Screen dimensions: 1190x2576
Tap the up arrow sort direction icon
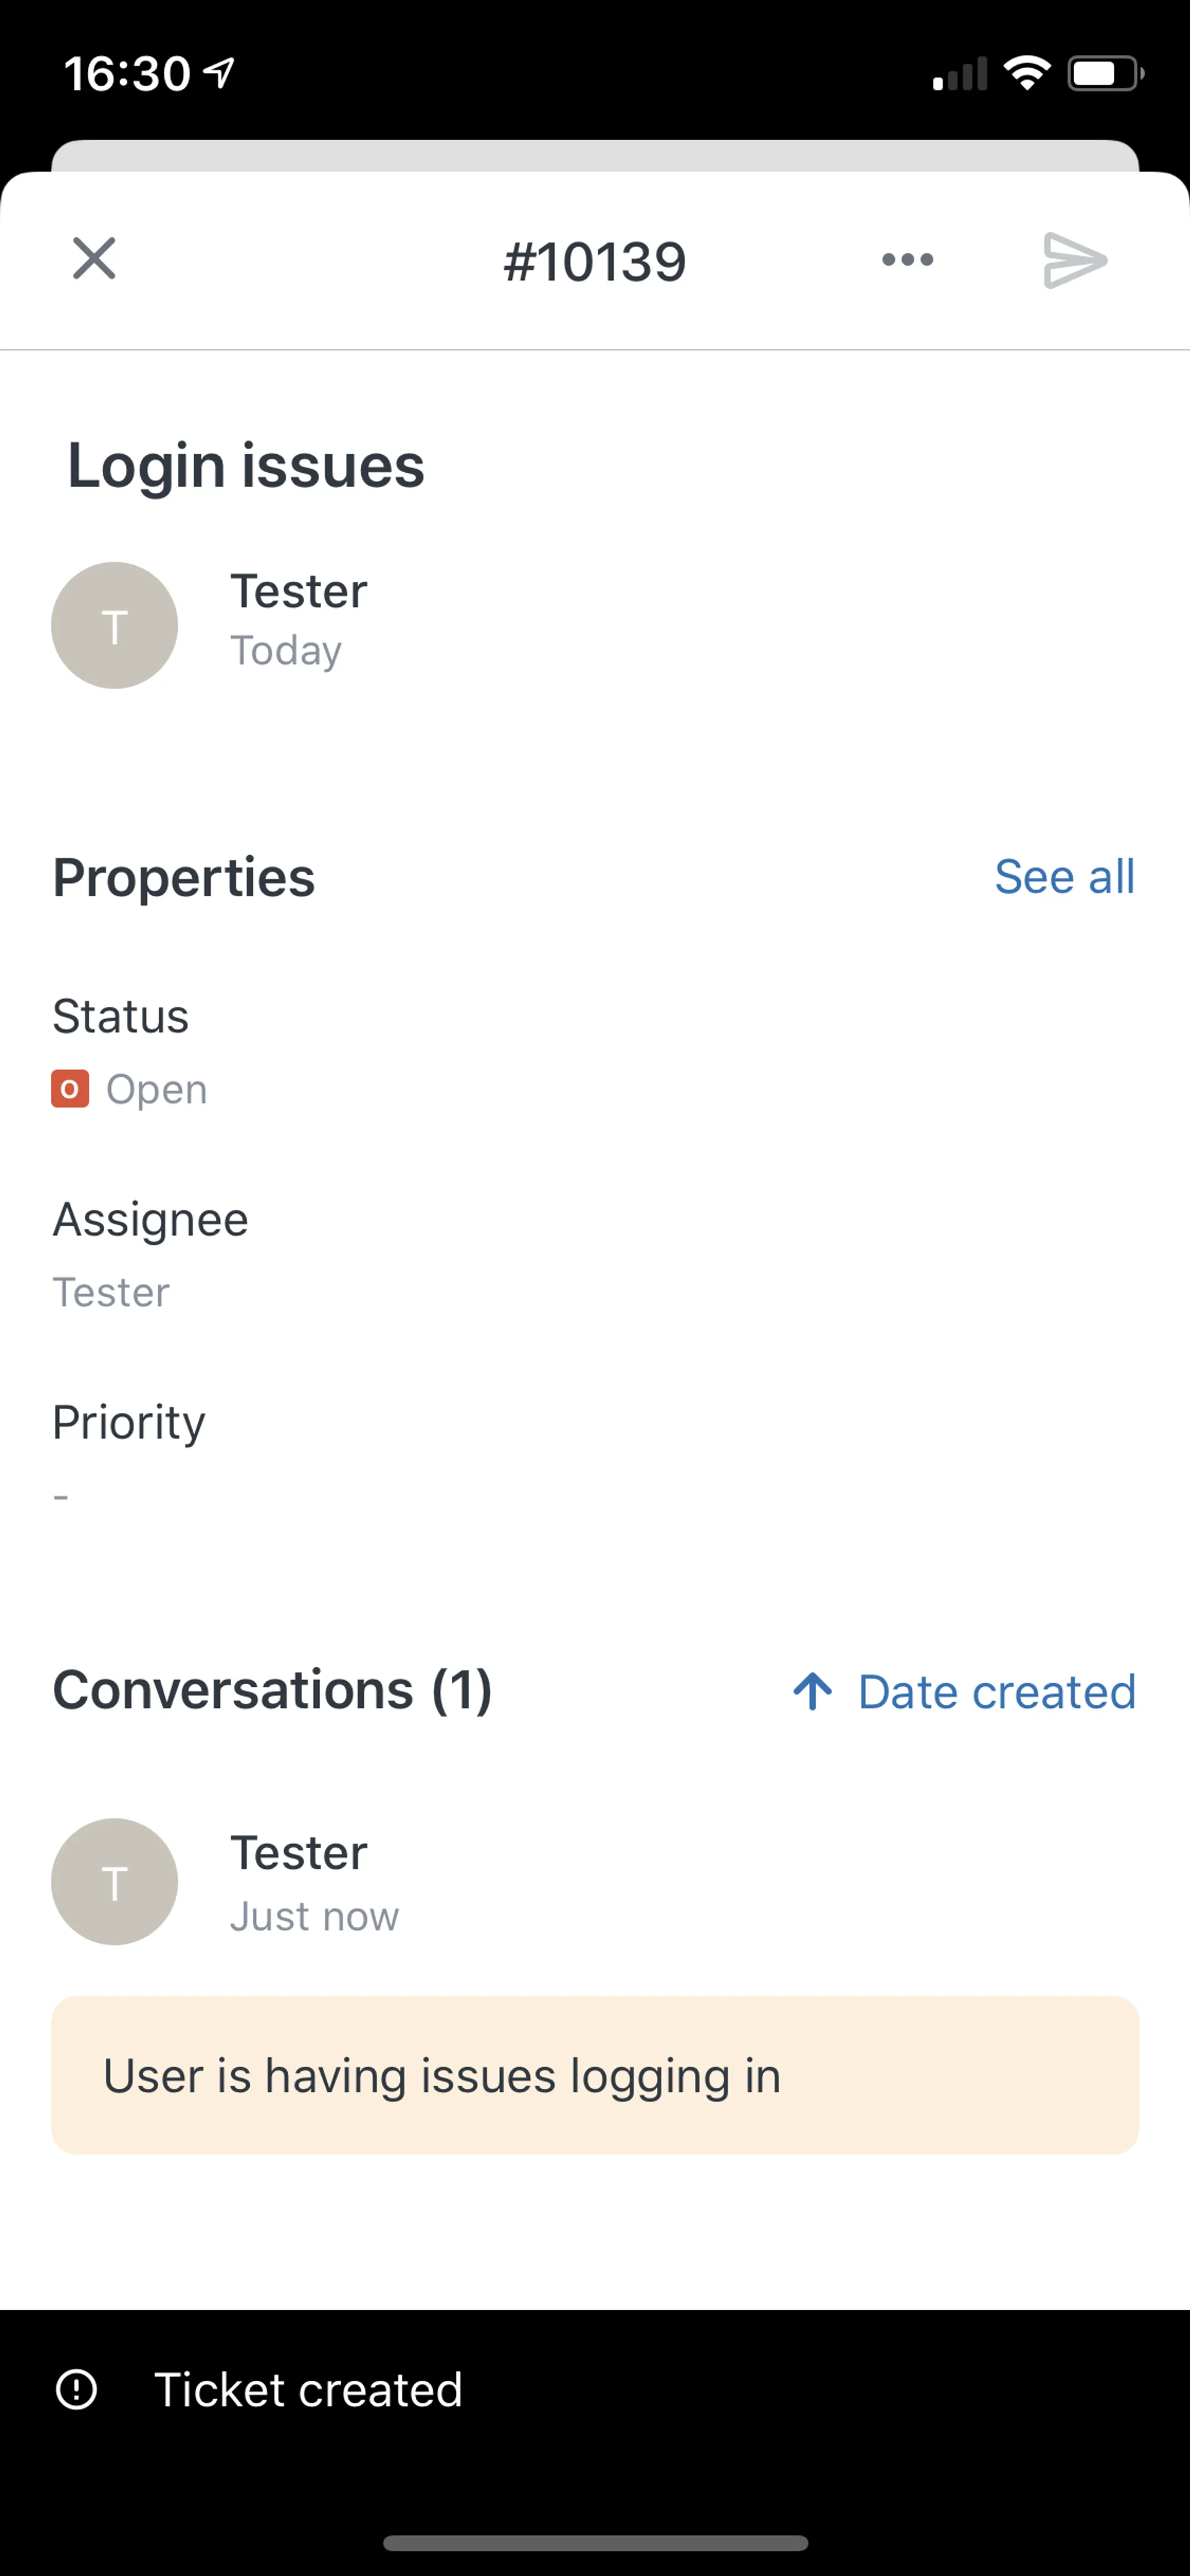(812, 1692)
